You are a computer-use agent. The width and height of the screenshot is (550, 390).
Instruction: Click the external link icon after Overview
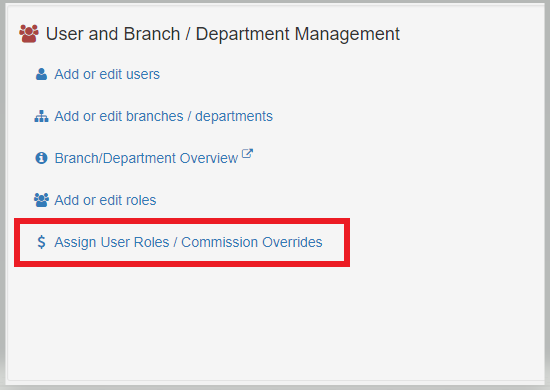pyautogui.click(x=247, y=154)
